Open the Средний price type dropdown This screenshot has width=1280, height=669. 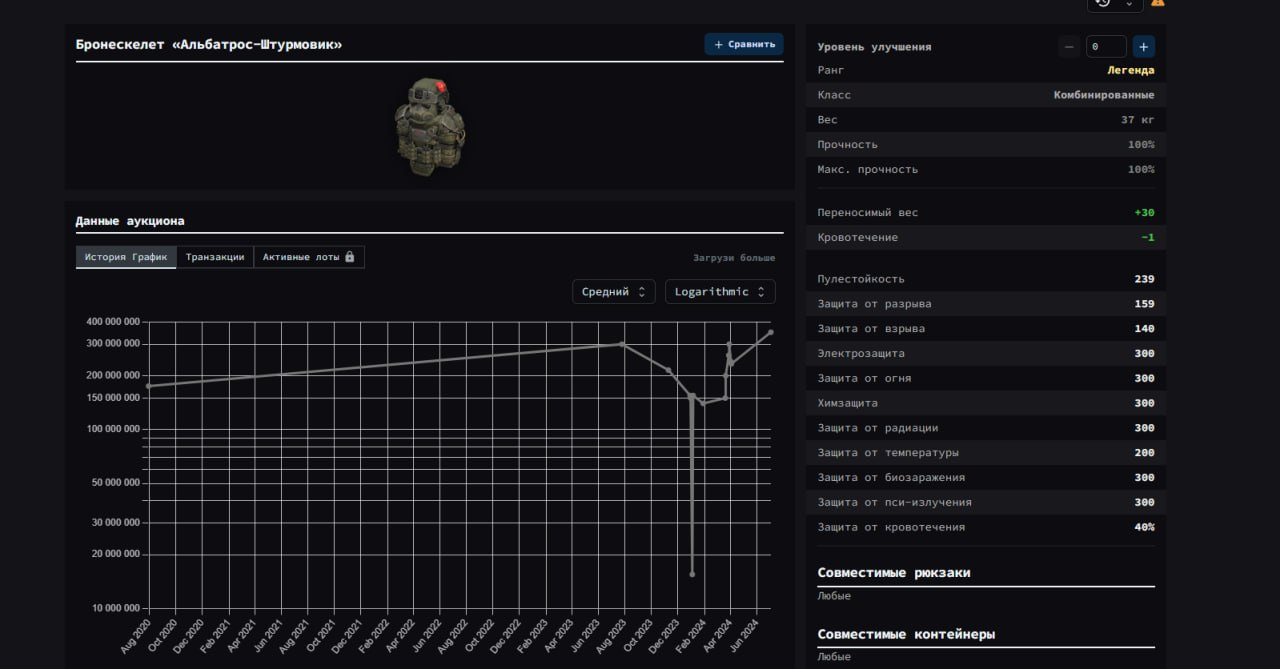point(614,292)
